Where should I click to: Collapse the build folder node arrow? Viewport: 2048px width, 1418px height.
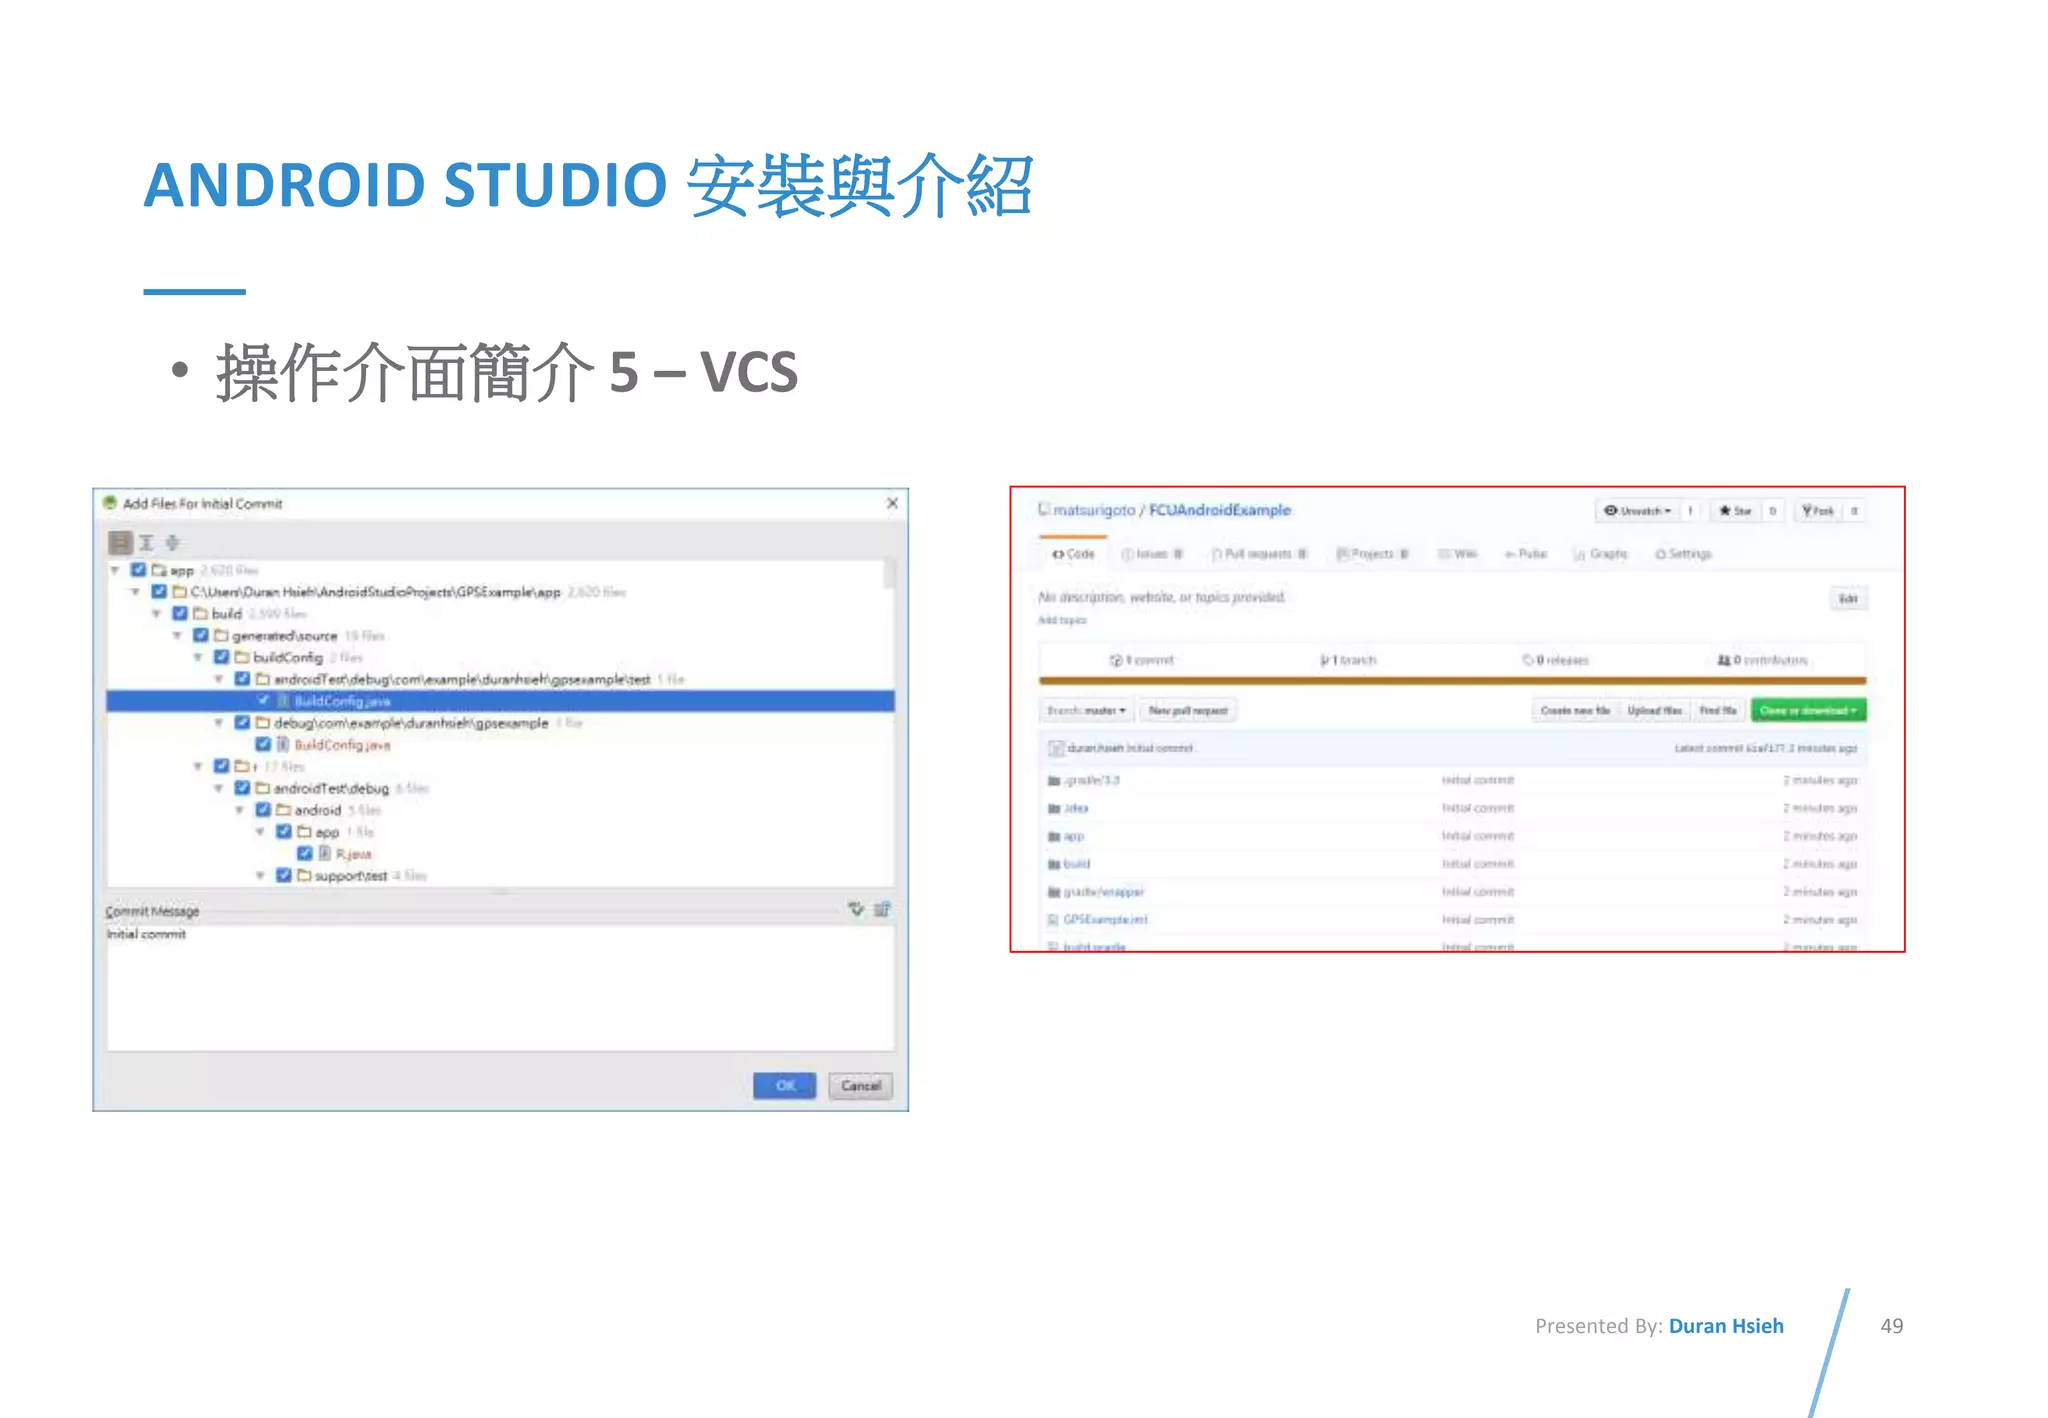coord(157,614)
